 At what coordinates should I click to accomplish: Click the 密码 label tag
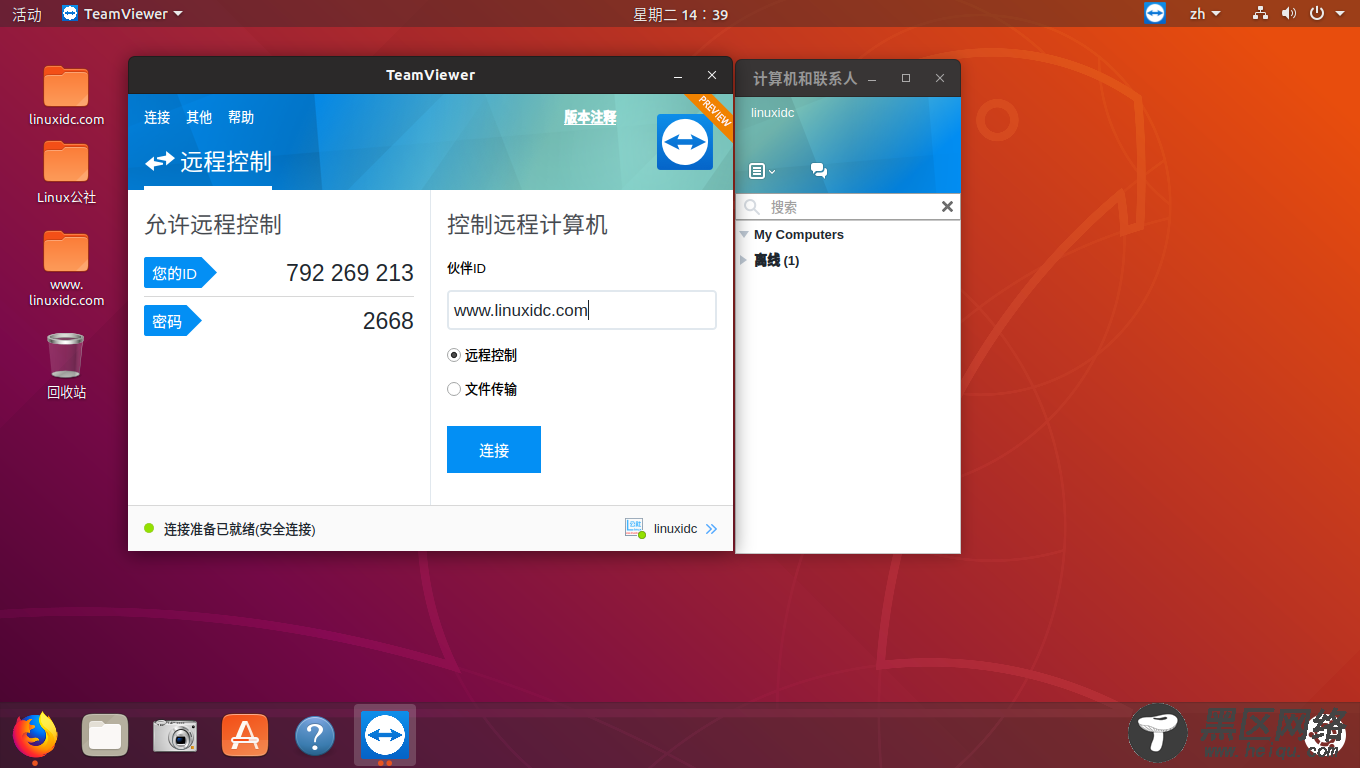pos(173,321)
